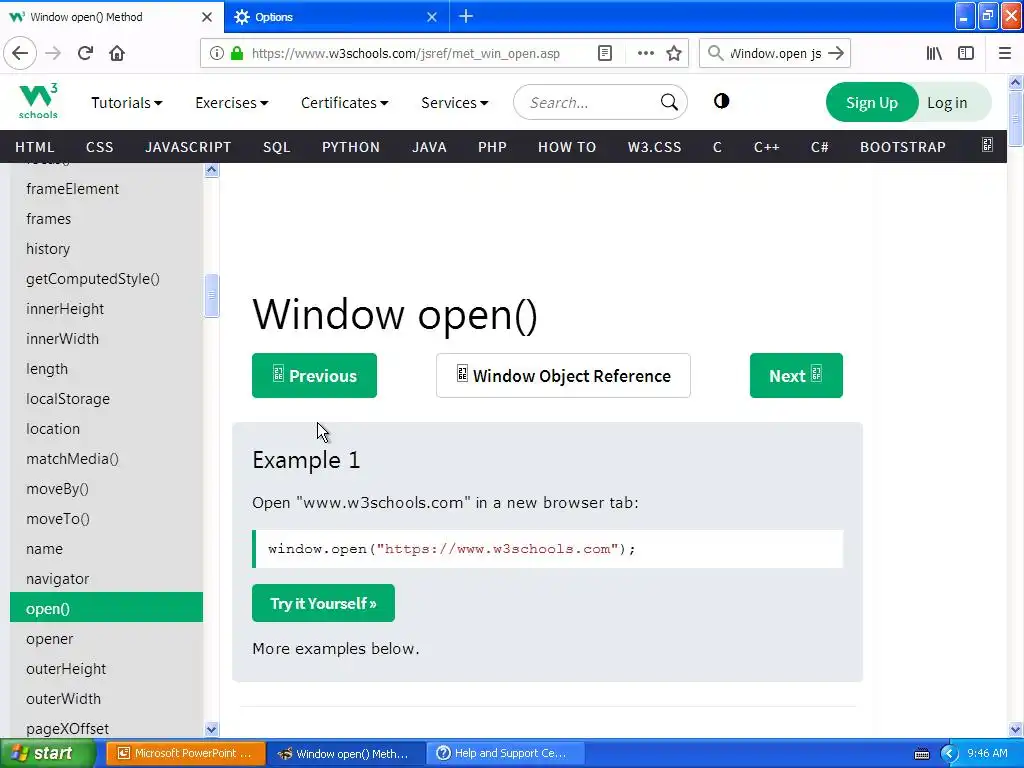1024x768 pixels.
Task: Open matchMedia() in the sidebar
Action: click(72, 459)
